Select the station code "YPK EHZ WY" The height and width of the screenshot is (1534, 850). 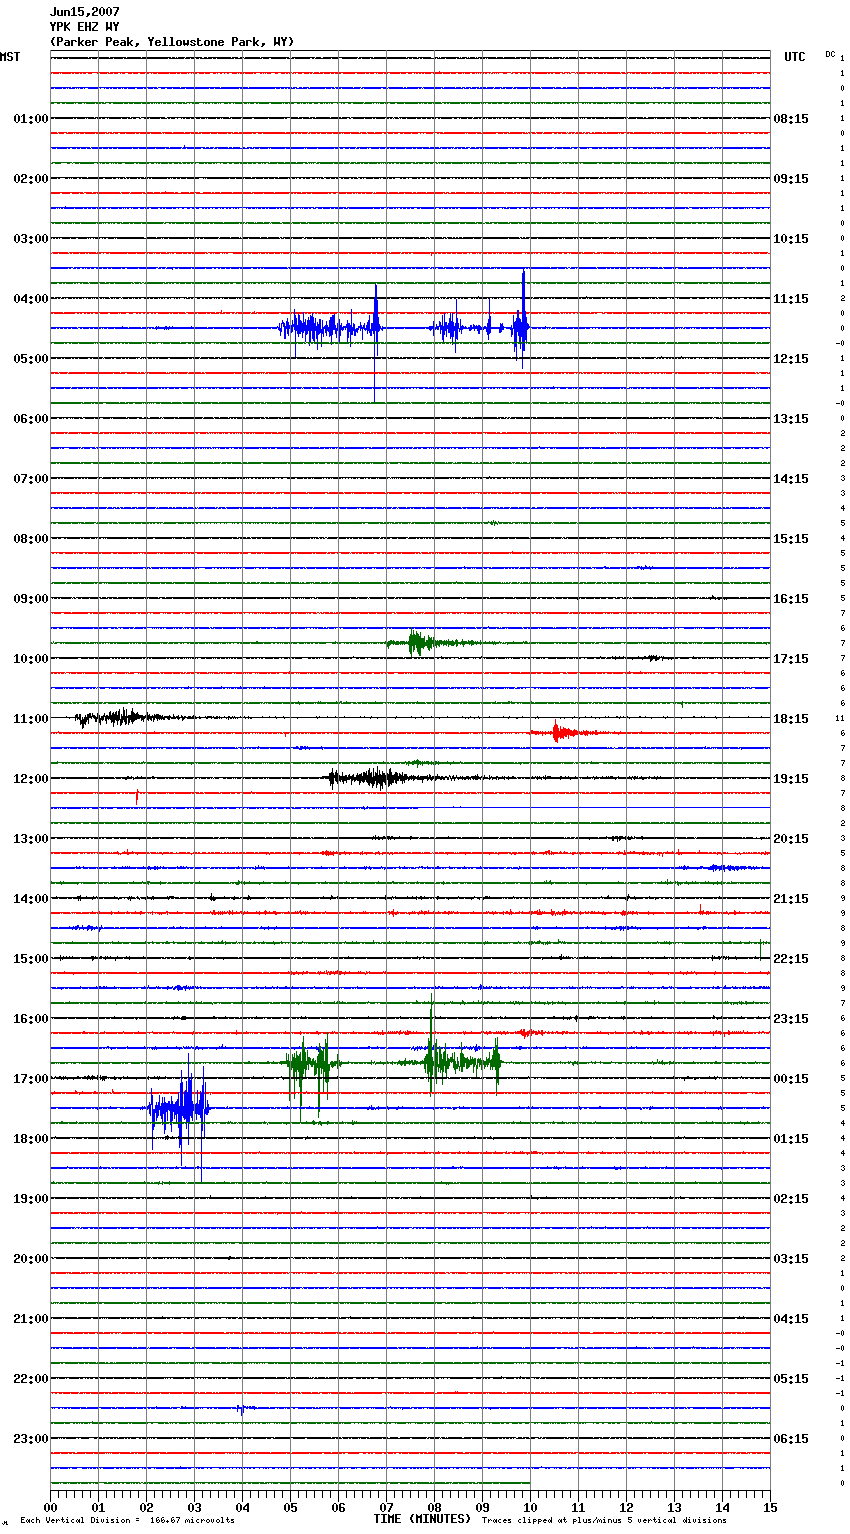[x=84, y=27]
